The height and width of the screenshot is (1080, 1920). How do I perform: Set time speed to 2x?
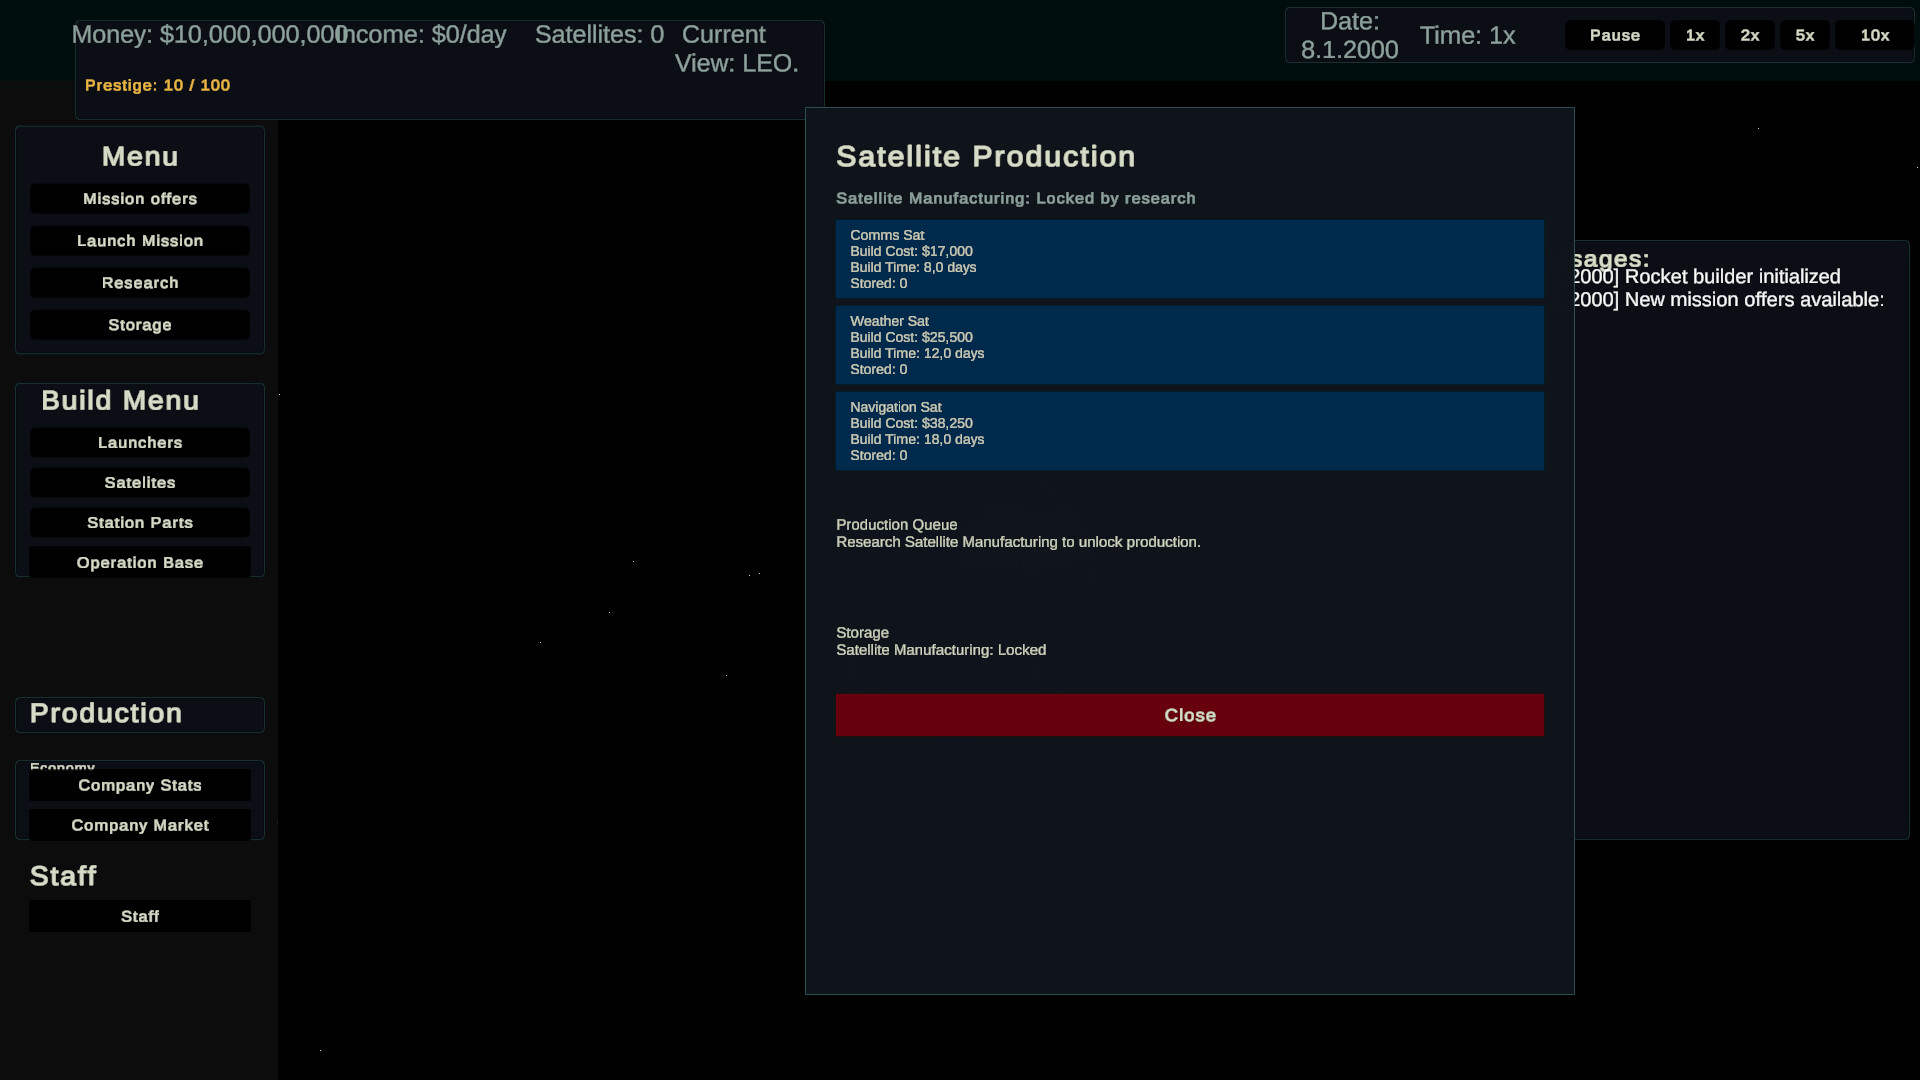pyautogui.click(x=1750, y=35)
